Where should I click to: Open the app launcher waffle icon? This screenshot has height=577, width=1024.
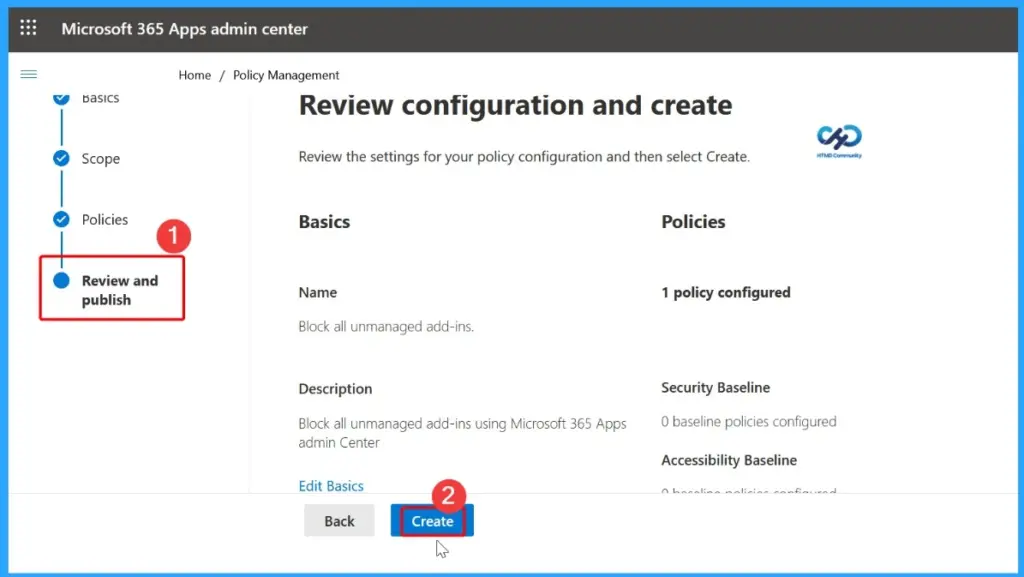[x=28, y=27]
